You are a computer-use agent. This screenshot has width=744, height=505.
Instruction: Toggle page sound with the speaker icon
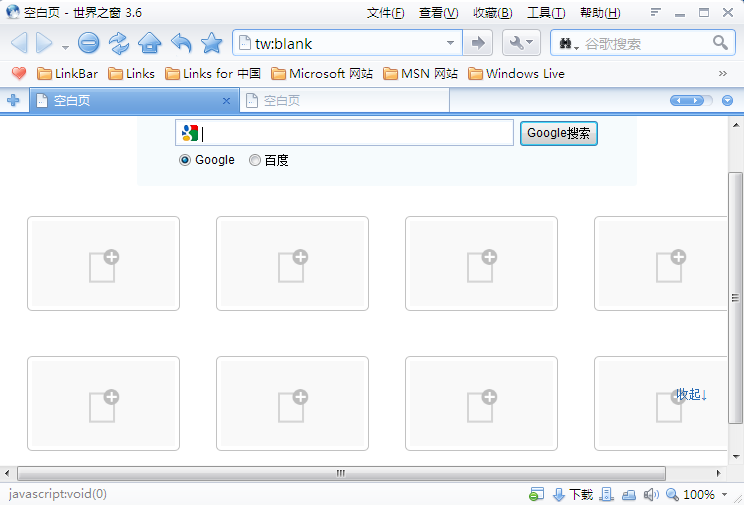pos(651,495)
